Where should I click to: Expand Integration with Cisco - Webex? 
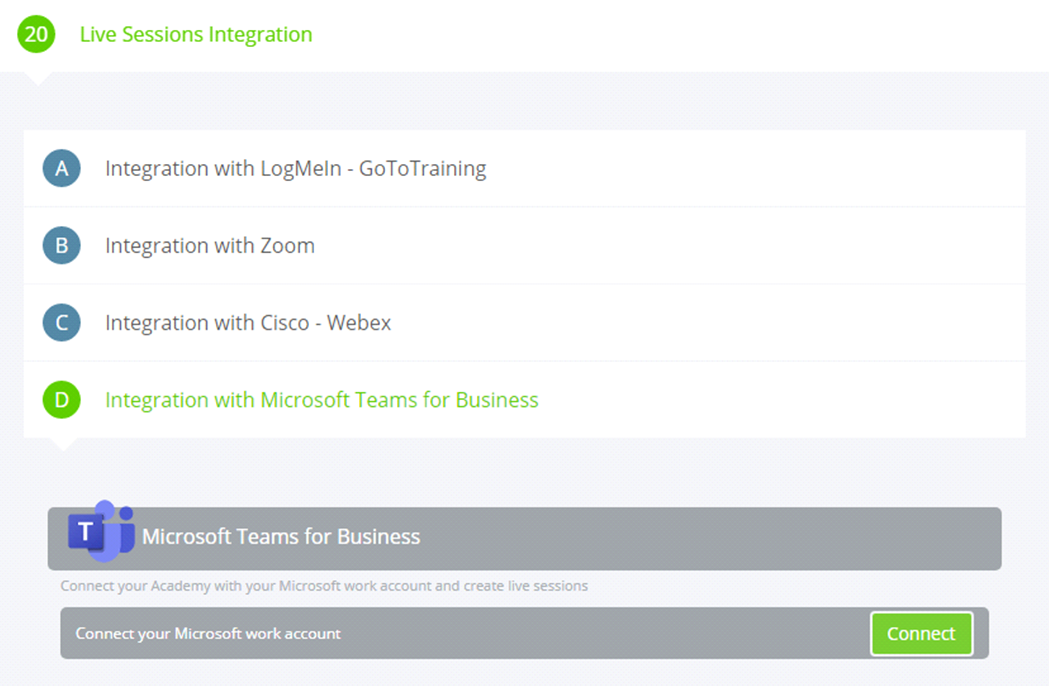pos(248,323)
